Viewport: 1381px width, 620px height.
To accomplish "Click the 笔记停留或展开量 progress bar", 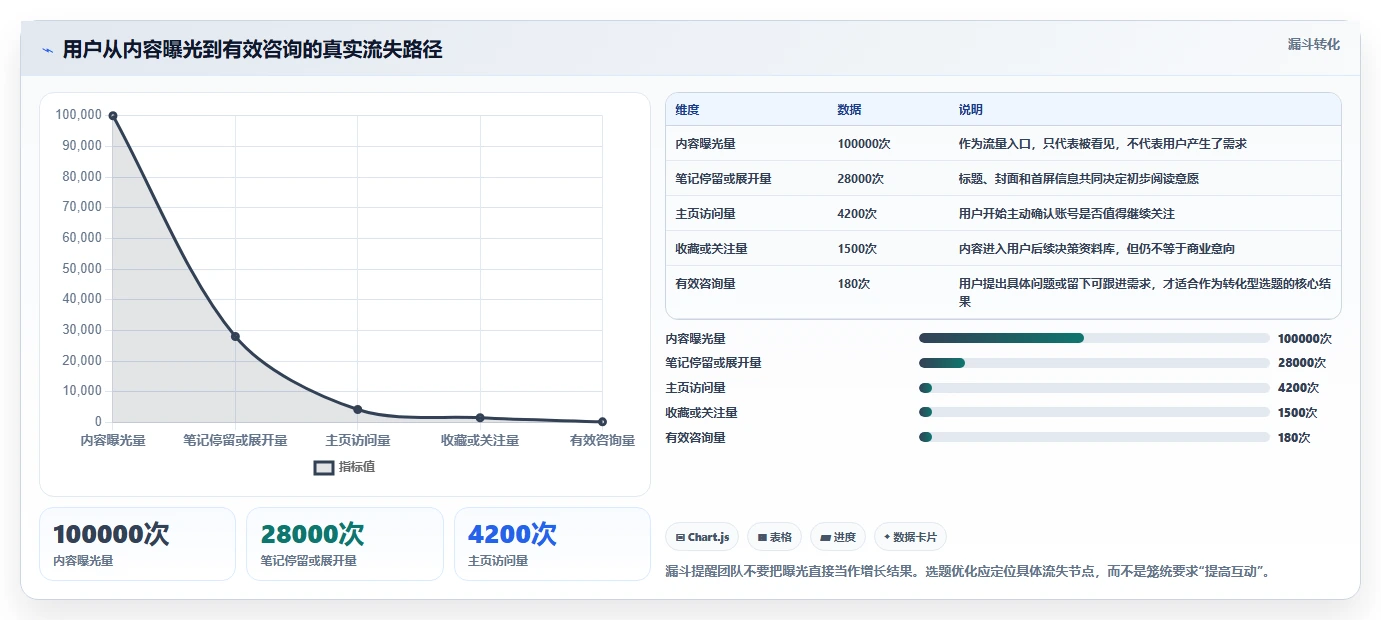I will pos(1094,363).
